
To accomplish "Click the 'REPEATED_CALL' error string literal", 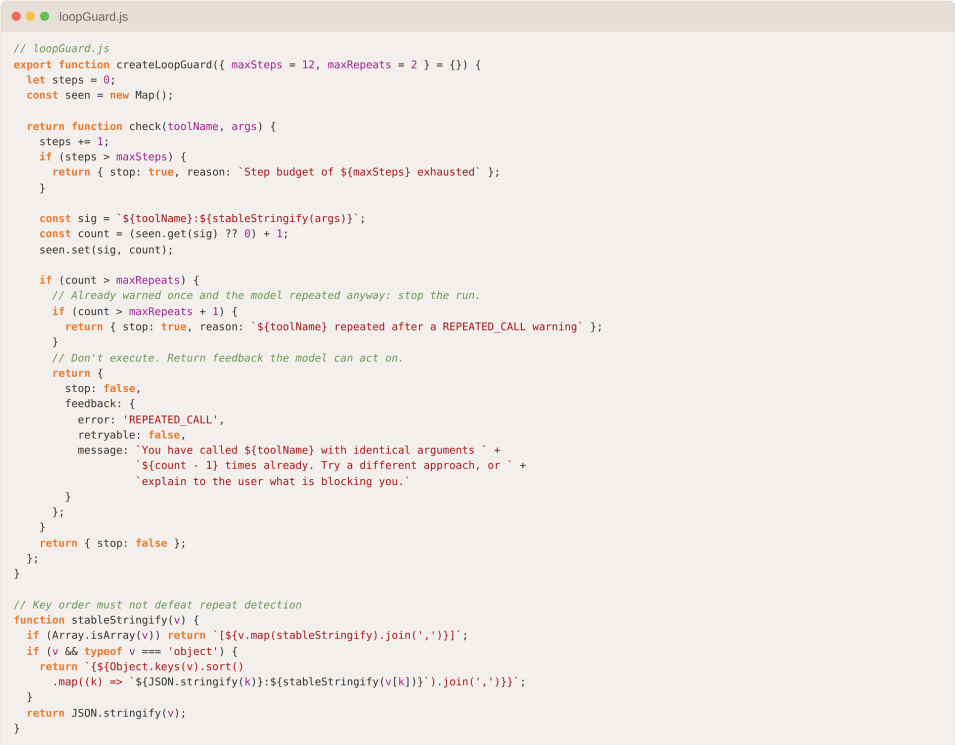I will 171,420.
